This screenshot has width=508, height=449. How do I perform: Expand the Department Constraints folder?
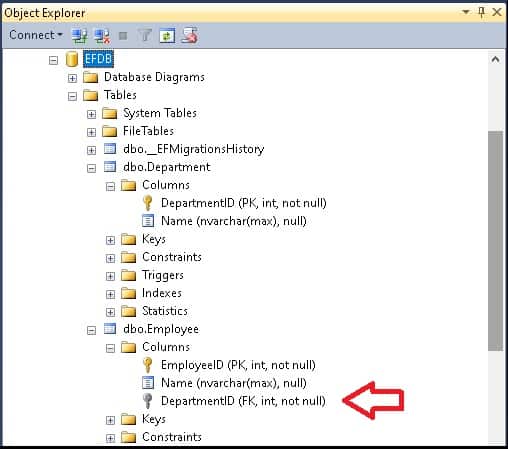click(x=110, y=258)
